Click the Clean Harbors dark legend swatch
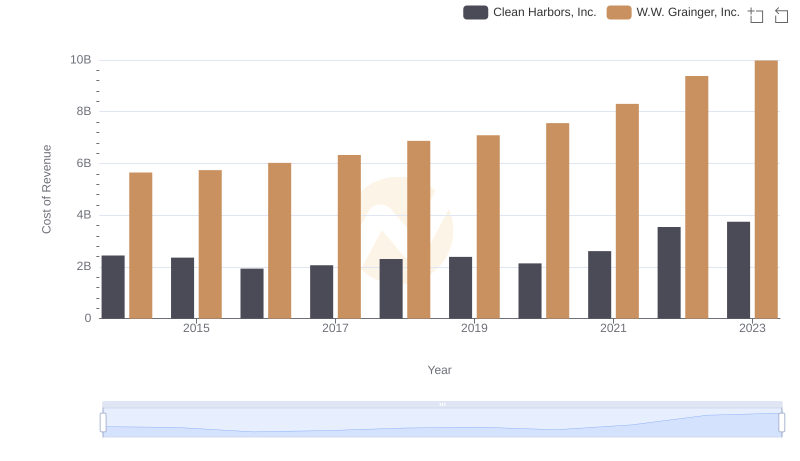 pos(476,12)
